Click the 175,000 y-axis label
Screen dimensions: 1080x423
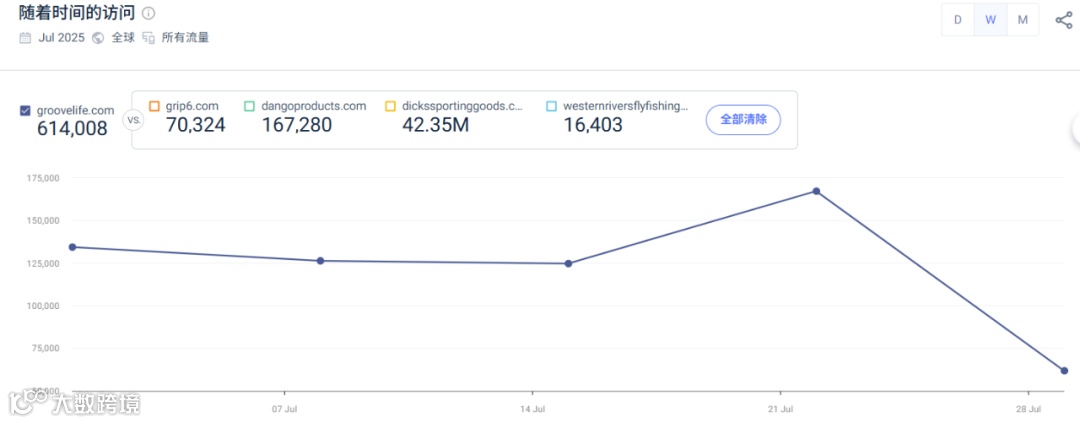point(45,178)
